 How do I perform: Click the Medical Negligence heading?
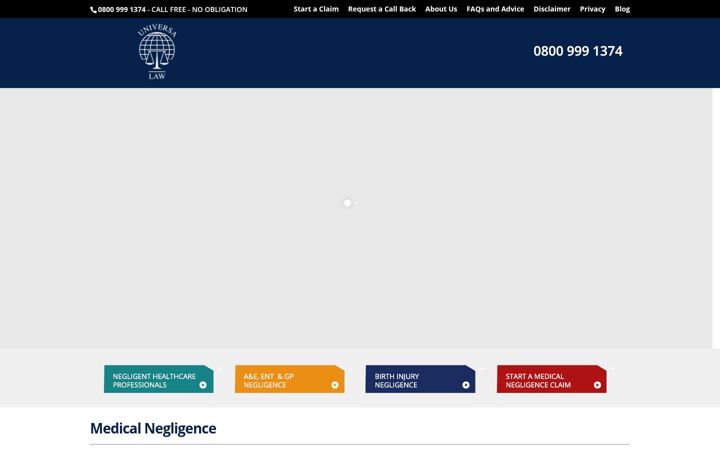pyautogui.click(x=153, y=428)
